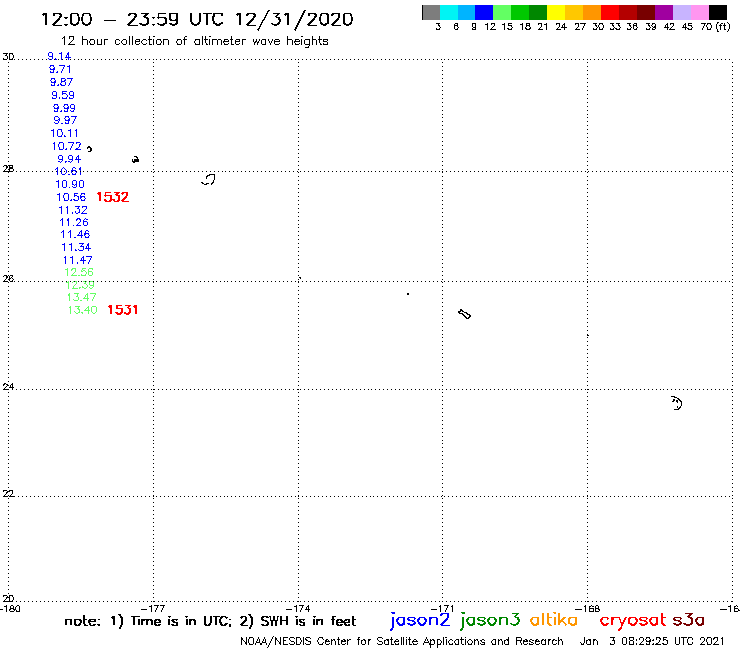Click the -177 longitude axis label

153,608
